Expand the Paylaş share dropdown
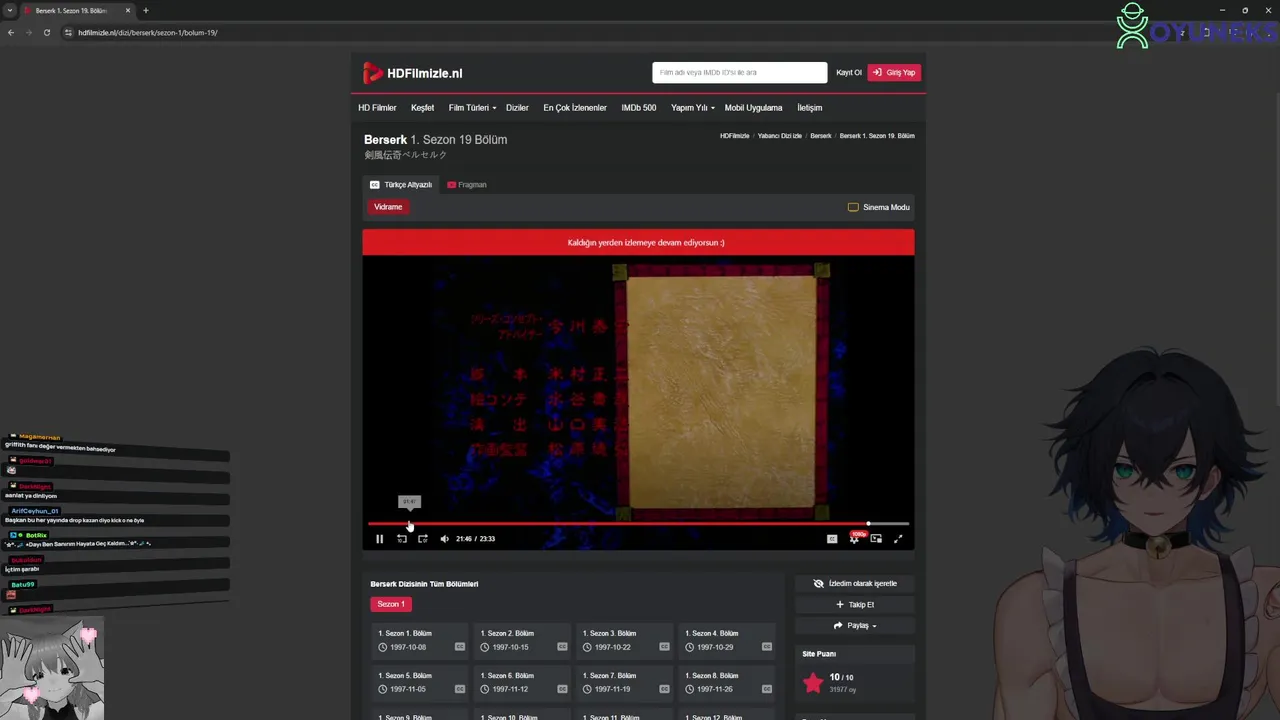The width and height of the screenshot is (1280, 720). (855, 626)
